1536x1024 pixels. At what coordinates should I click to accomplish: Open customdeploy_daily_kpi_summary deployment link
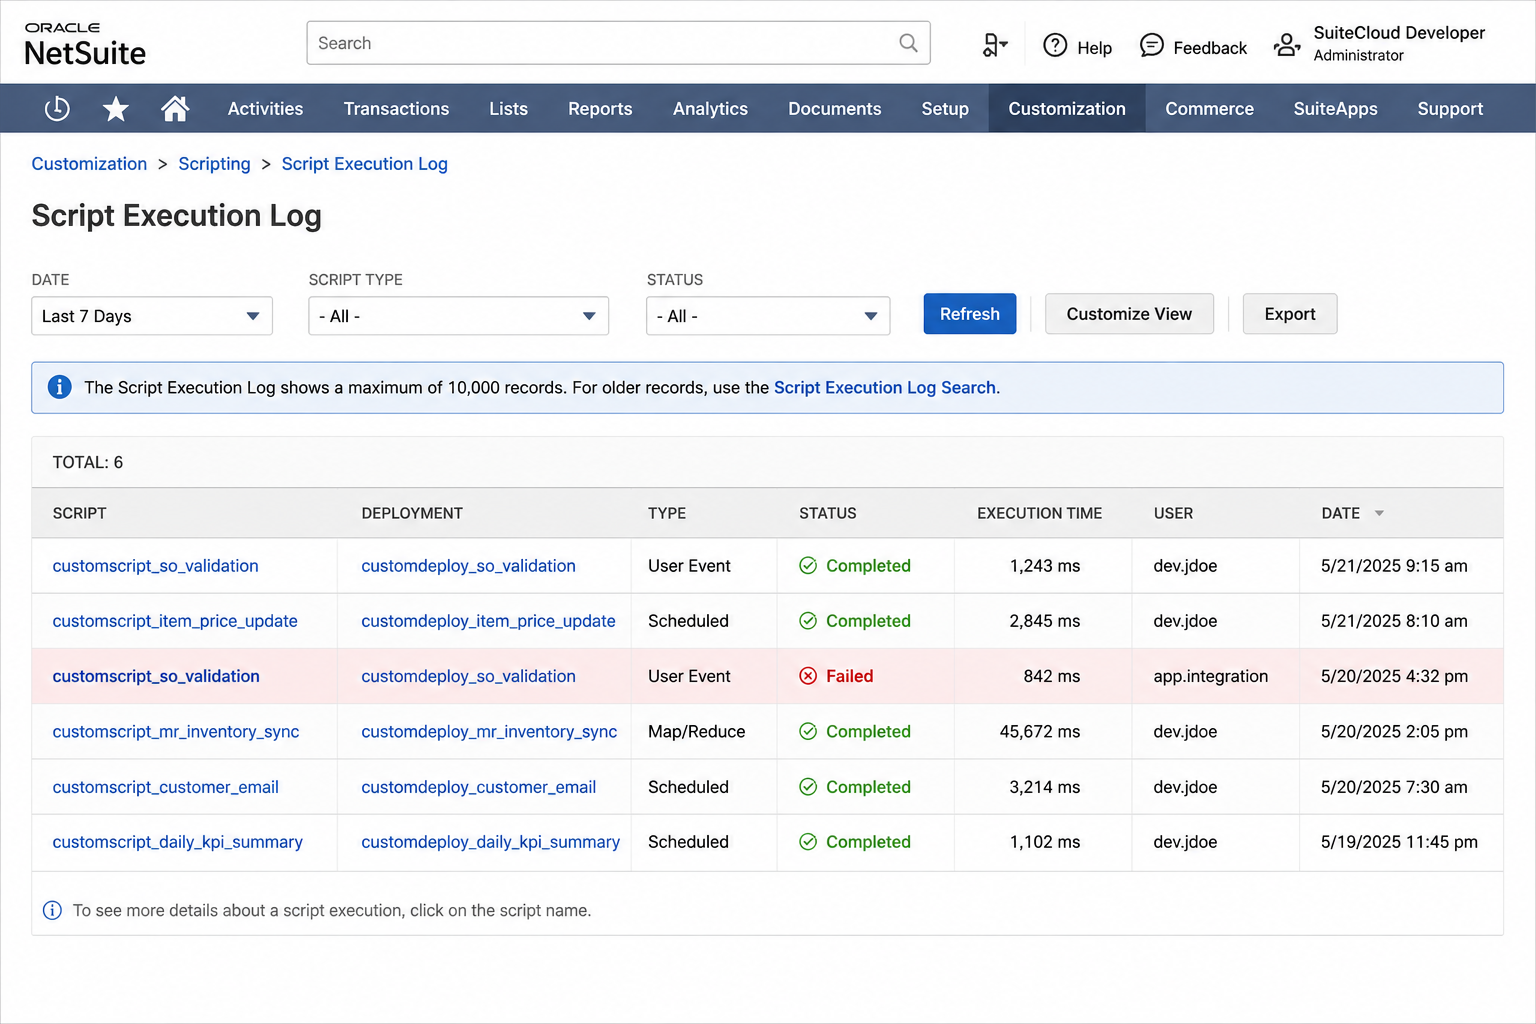pos(490,842)
